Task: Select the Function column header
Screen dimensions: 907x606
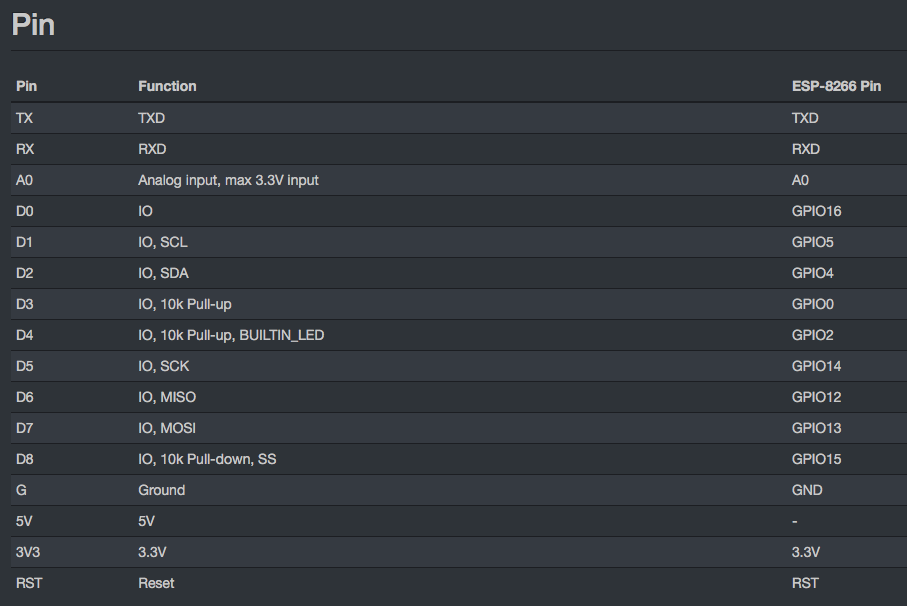Action: click(x=167, y=86)
